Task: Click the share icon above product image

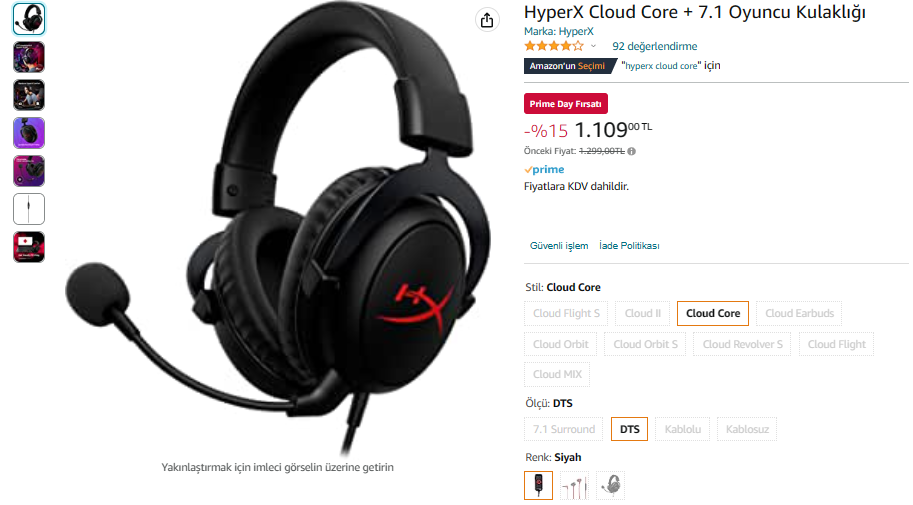Action: (487, 20)
